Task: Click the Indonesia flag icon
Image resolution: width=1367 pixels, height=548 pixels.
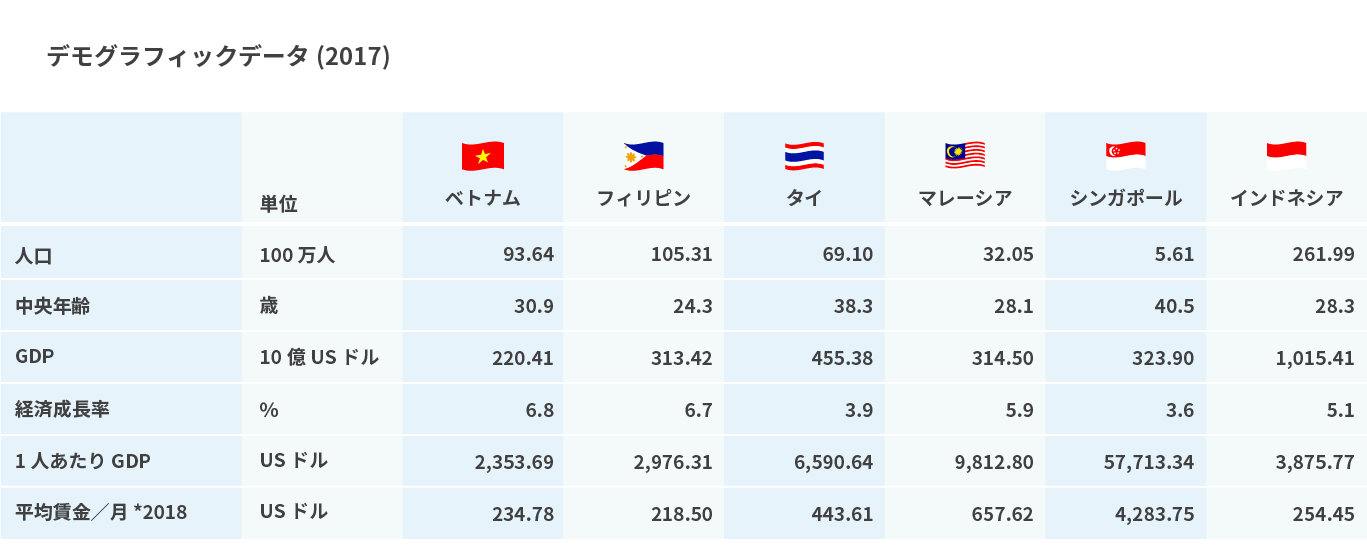Action: pyautogui.click(x=1287, y=156)
